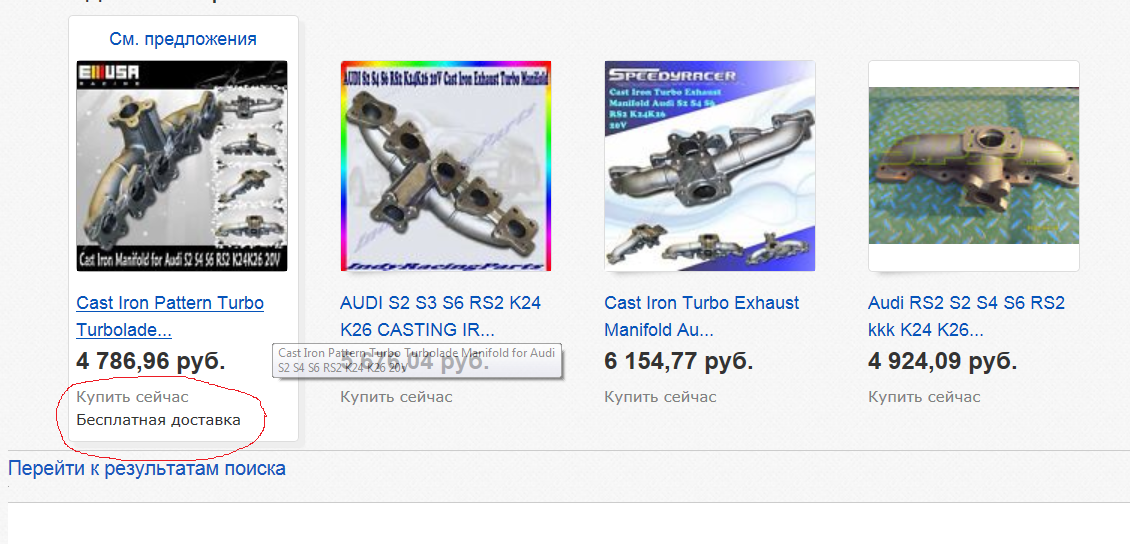View the manifold photo on green mat
This screenshot has height=544, width=1130.
click(x=974, y=166)
